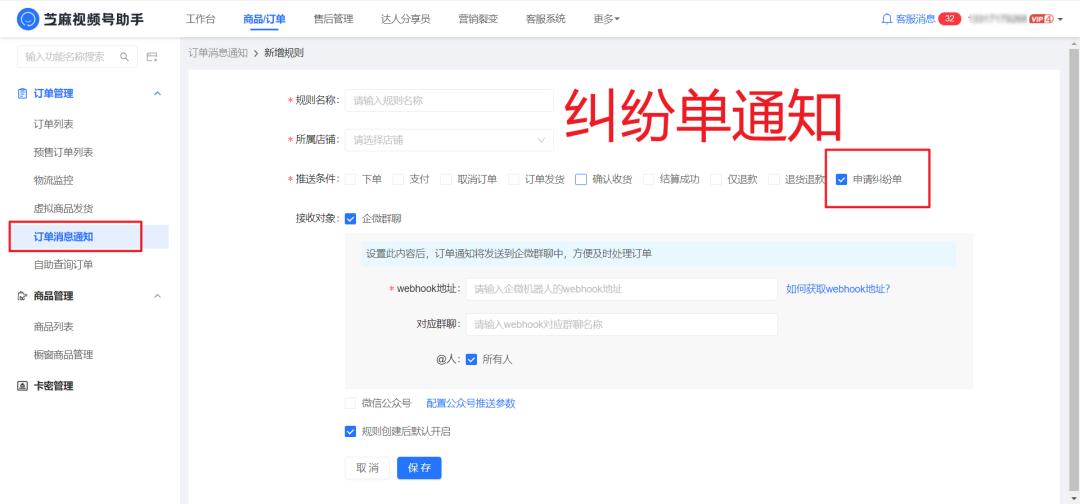Open the 工作台 tab
Screen dimensions: 1080x504
[200, 19]
